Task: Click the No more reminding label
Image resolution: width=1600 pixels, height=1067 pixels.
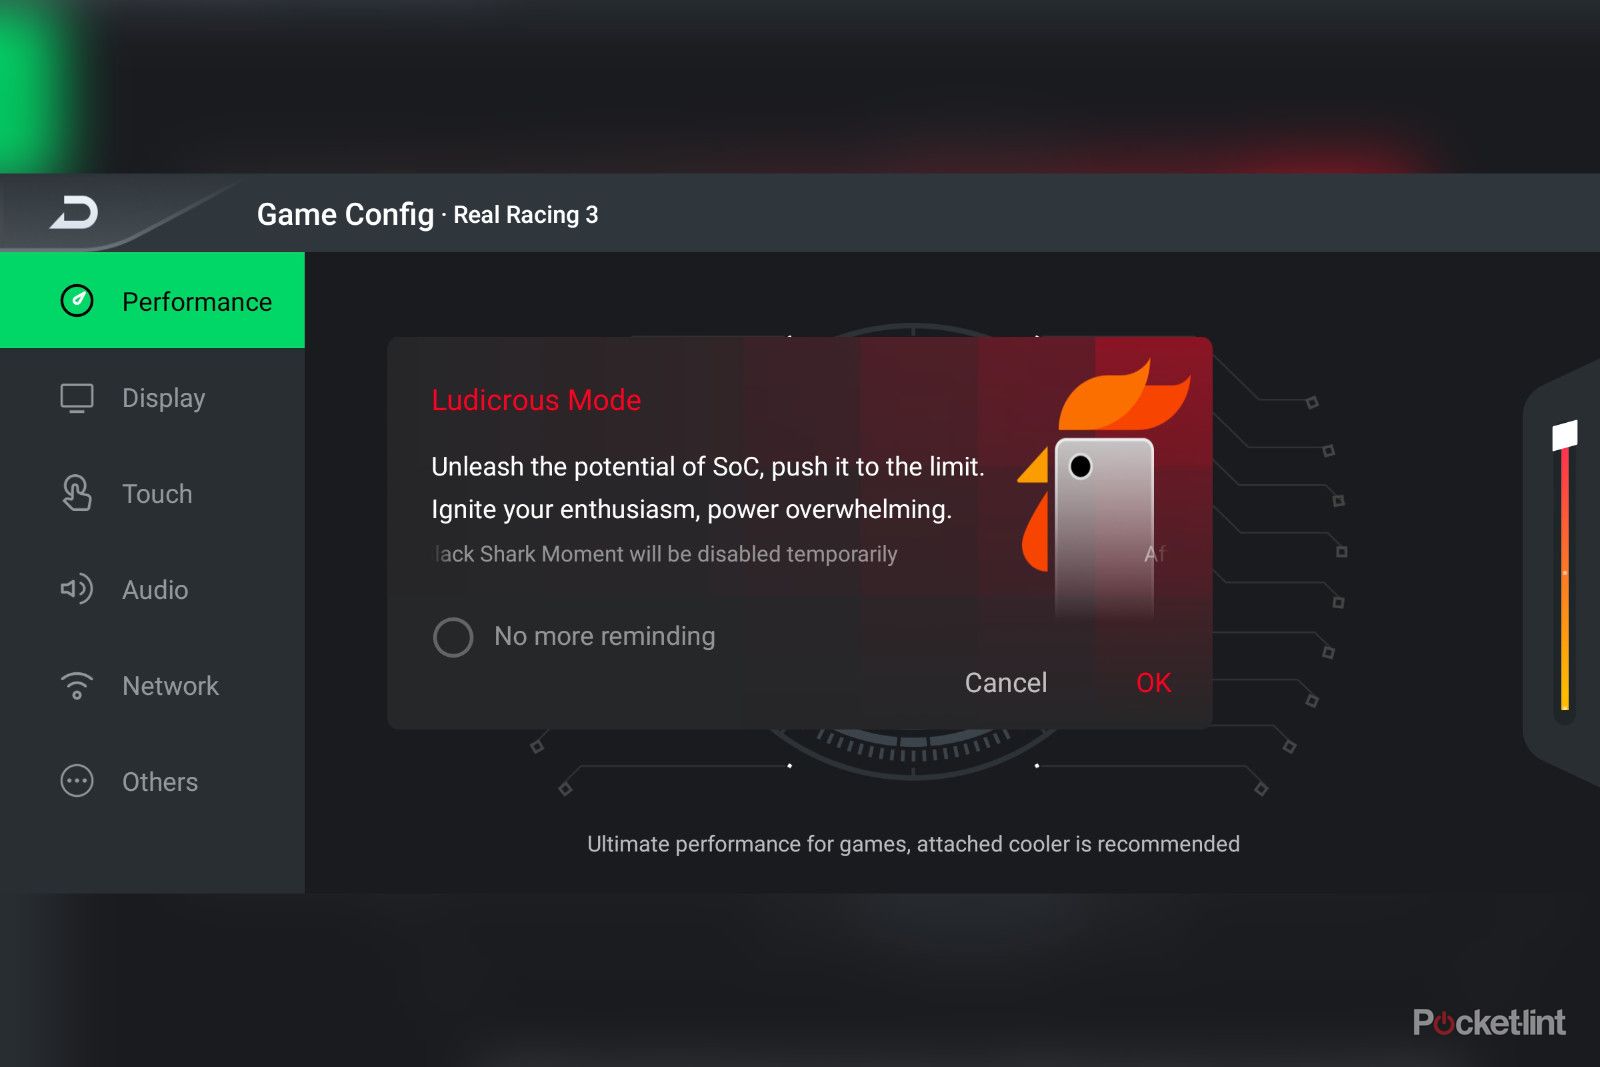Action: (x=605, y=636)
